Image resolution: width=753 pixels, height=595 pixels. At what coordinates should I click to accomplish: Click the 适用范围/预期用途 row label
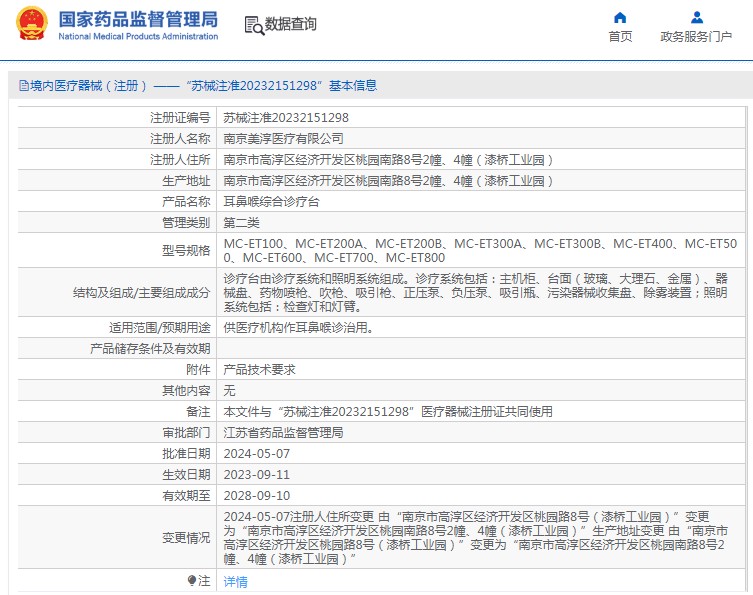coord(160,328)
